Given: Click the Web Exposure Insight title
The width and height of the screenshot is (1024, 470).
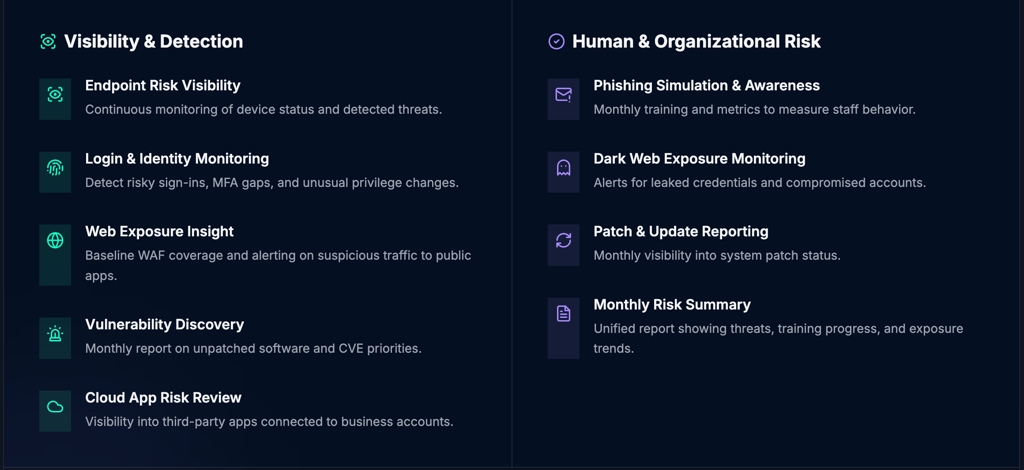Looking at the screenshot, I should (159, 232).
